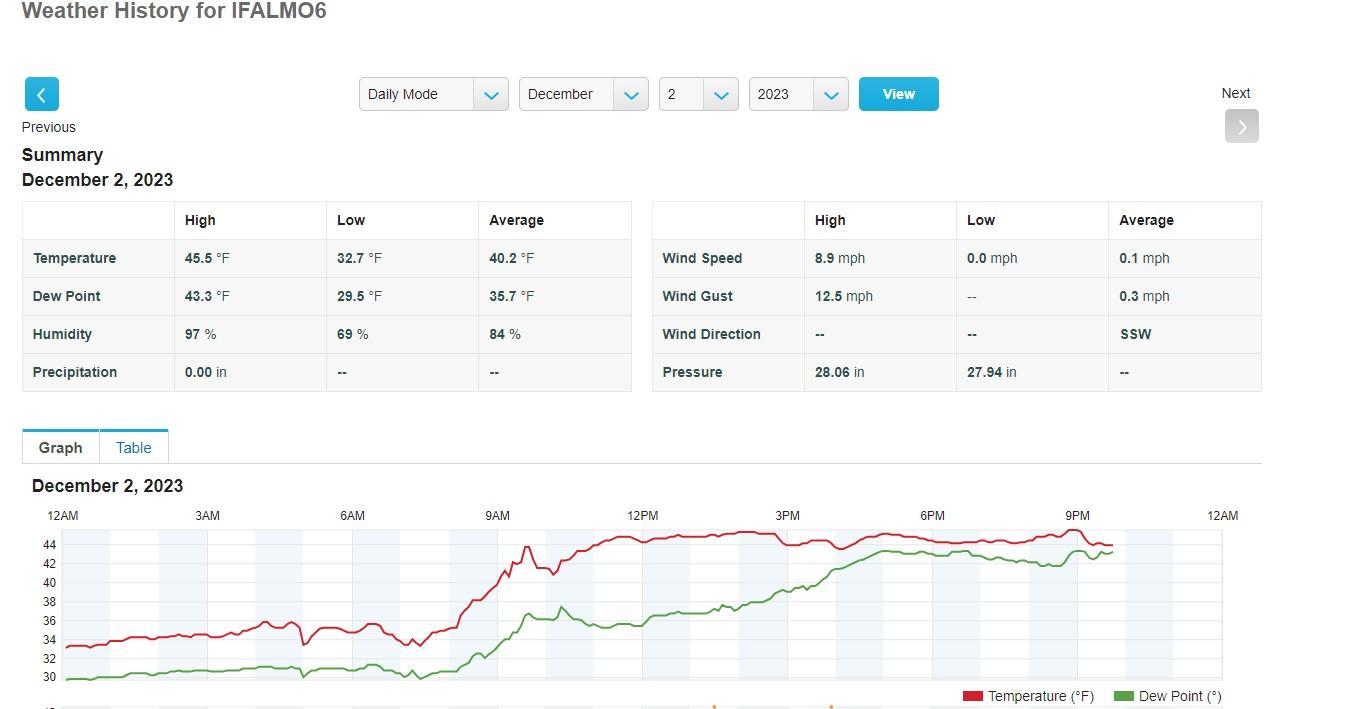Select the Precipitation row label

(x=75, y=372)
